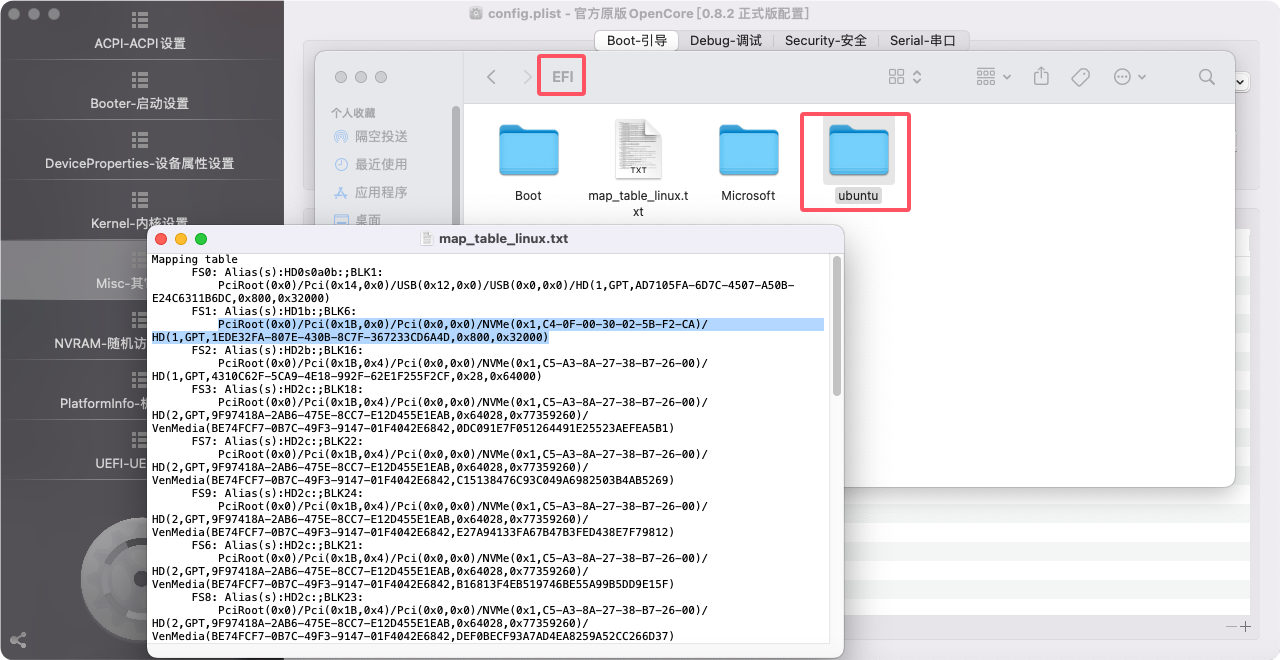The height and width of the screenshot is (660, 1280).
Task: Click the Mapping table heading text
Action: point(195,259)
